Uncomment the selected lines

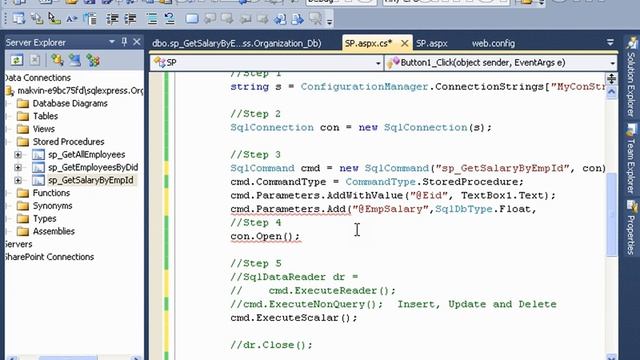point(169,19)
